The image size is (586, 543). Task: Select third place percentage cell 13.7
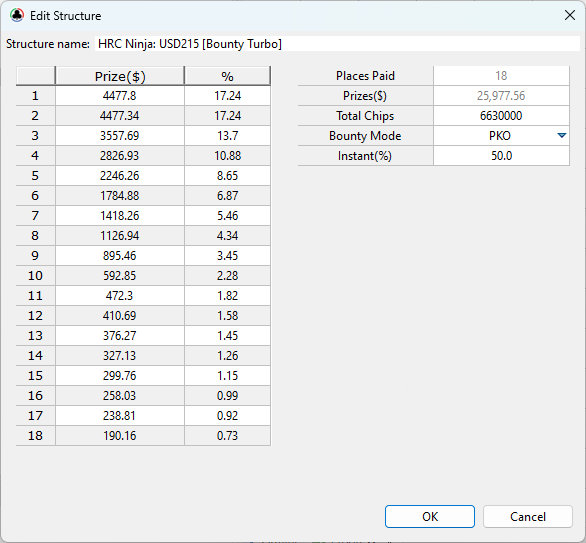point(227,136)
